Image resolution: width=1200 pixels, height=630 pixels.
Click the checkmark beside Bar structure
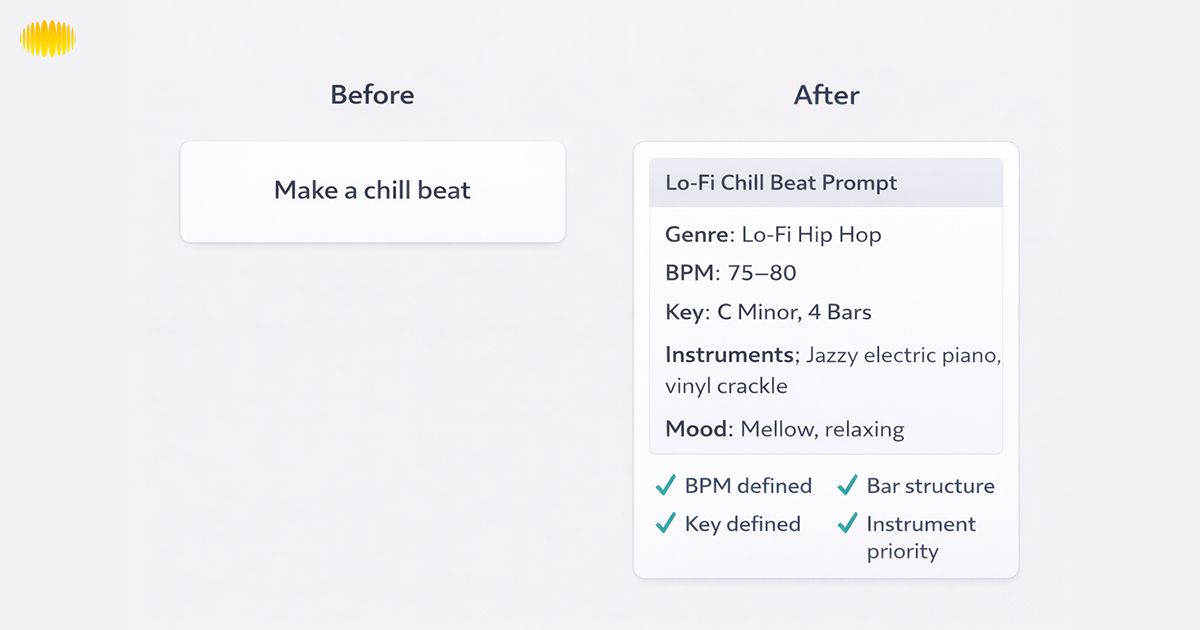pos(848,486)
